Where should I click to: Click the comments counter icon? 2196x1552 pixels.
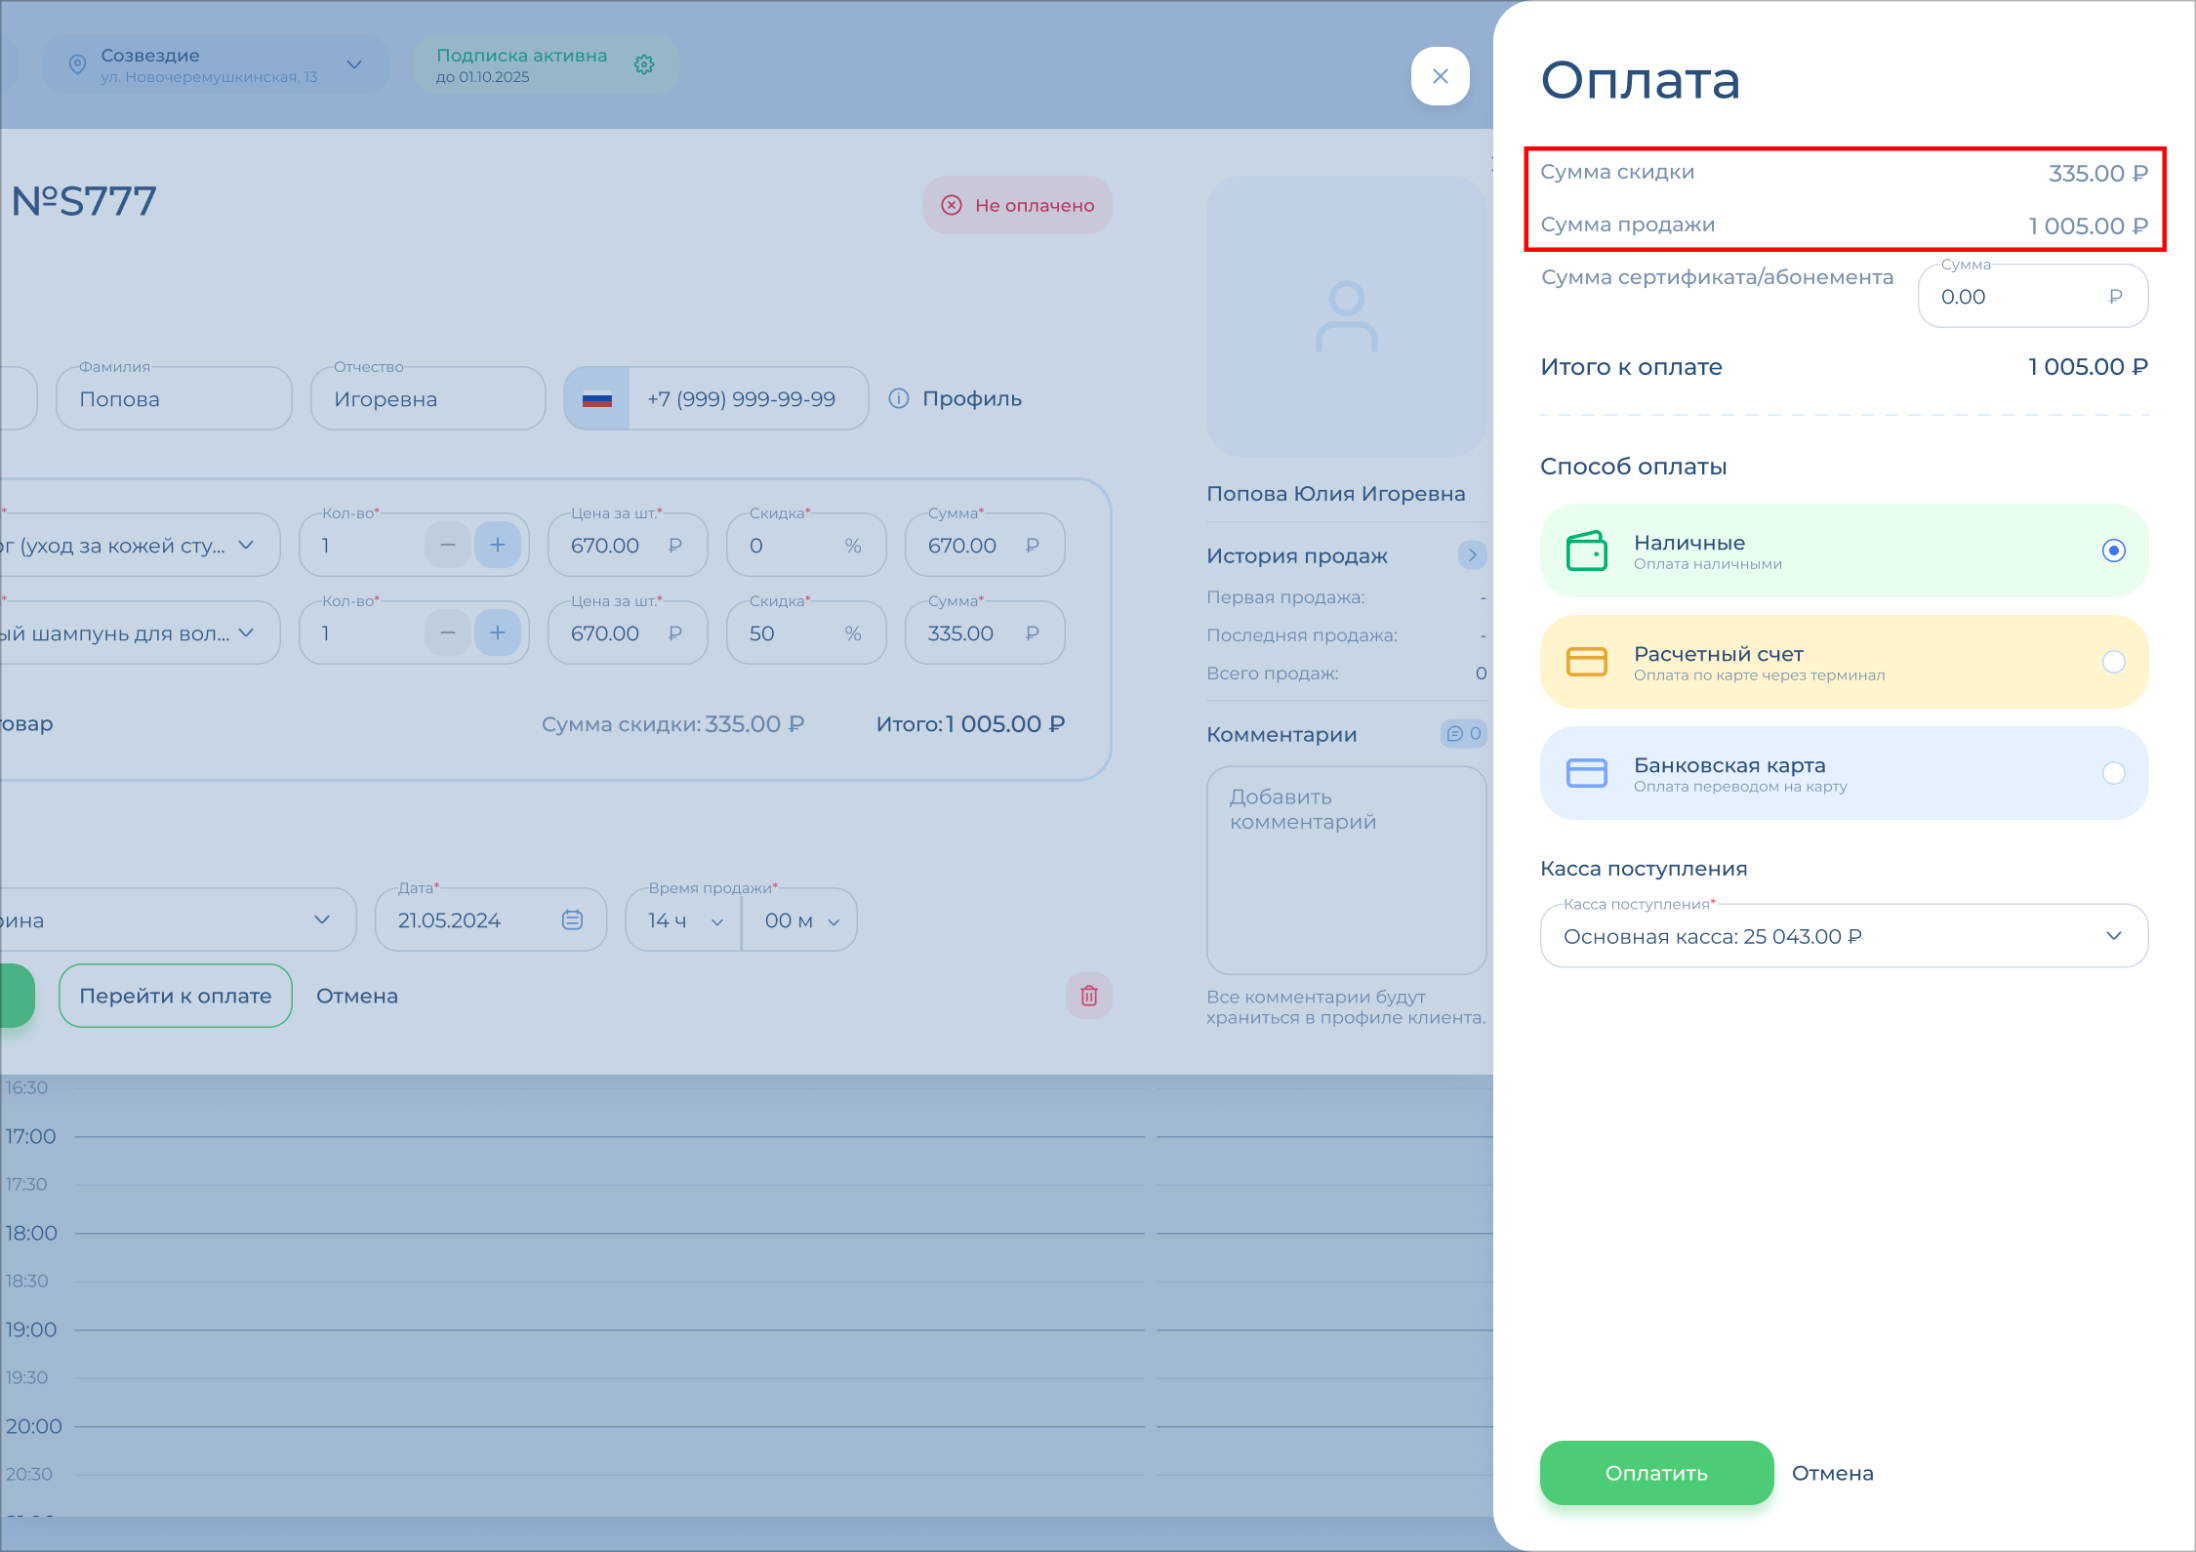pos(1463,734)
